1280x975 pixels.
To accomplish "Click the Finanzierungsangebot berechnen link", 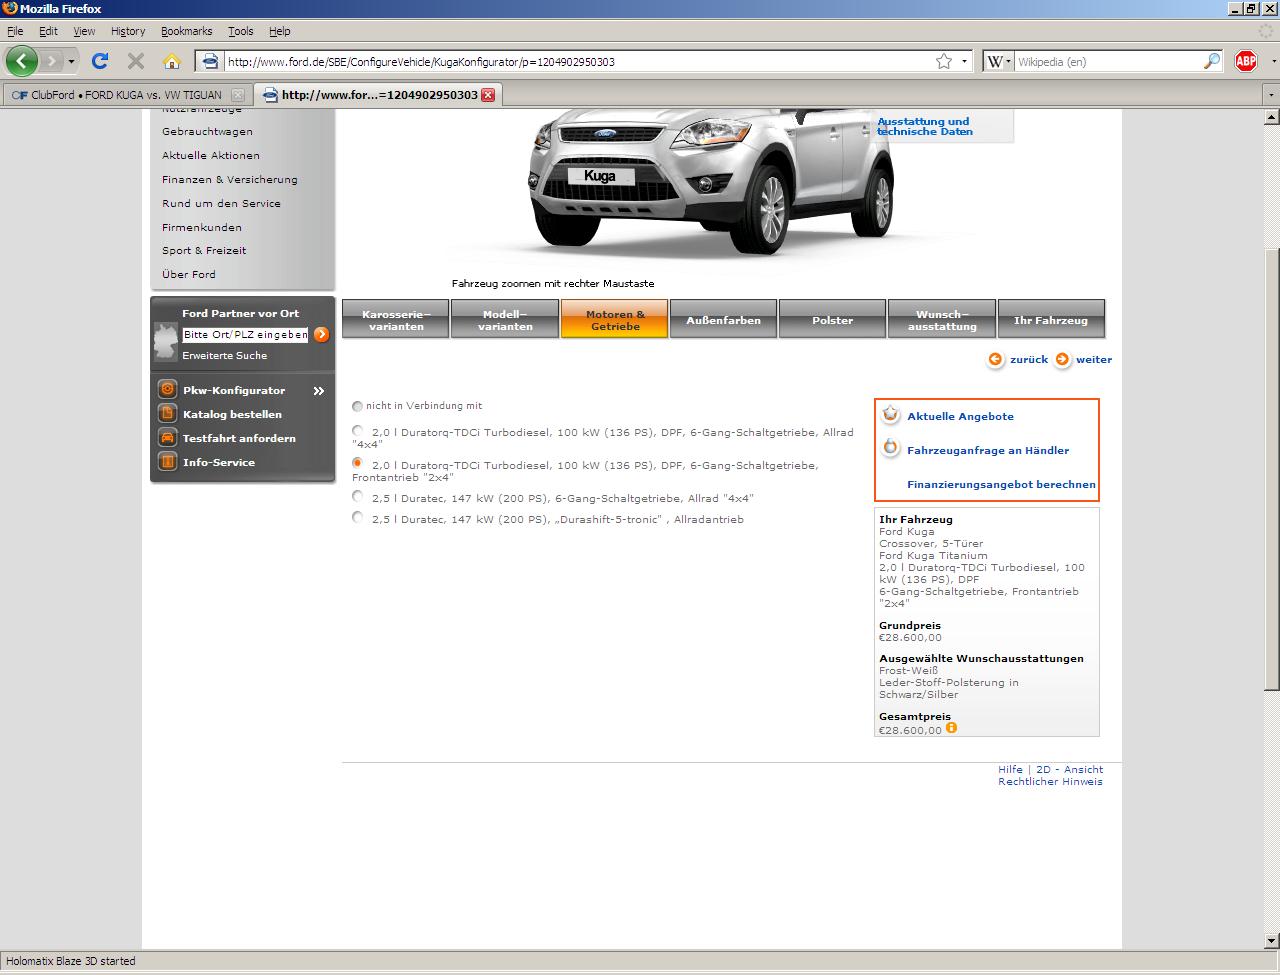I will tap(1001, 485).
